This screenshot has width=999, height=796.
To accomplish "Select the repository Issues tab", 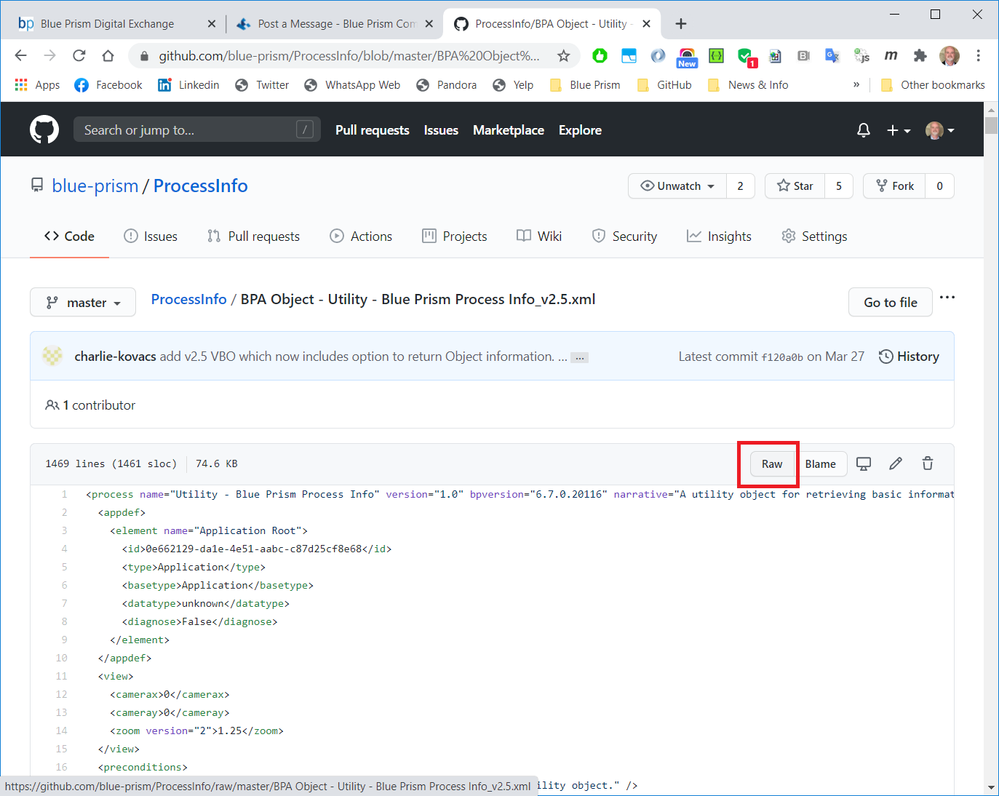I will coord(150,236).
